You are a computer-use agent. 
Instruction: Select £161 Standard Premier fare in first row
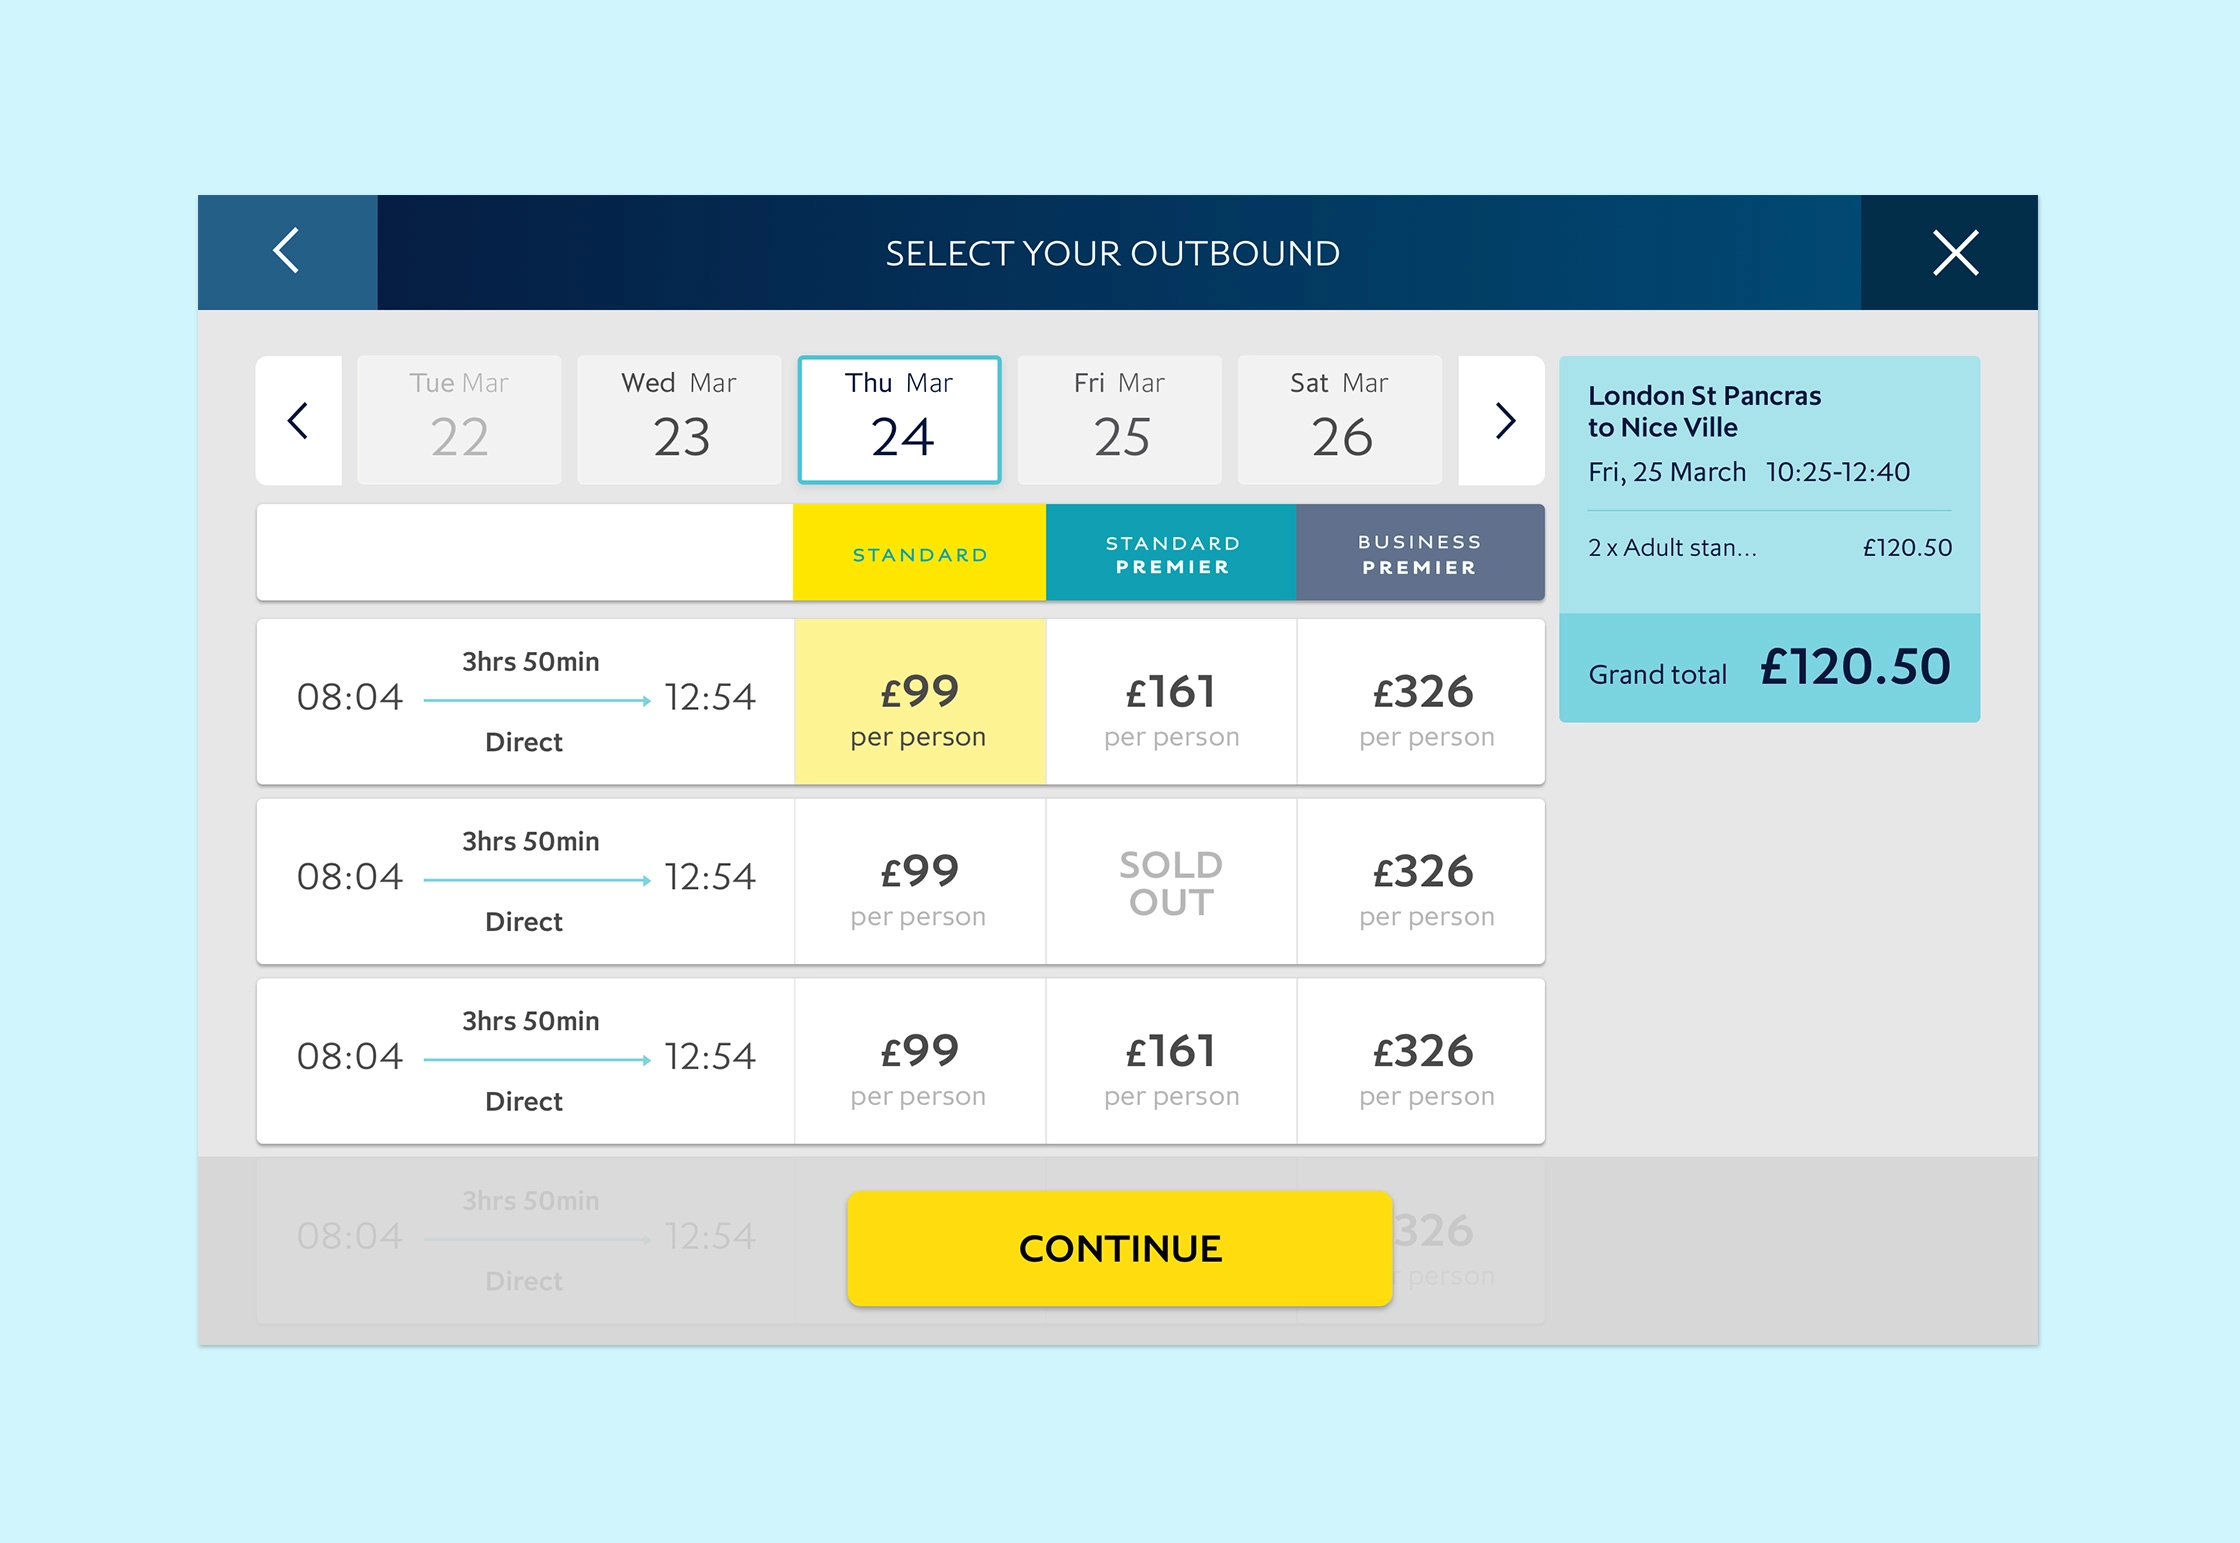[1171, 702]
